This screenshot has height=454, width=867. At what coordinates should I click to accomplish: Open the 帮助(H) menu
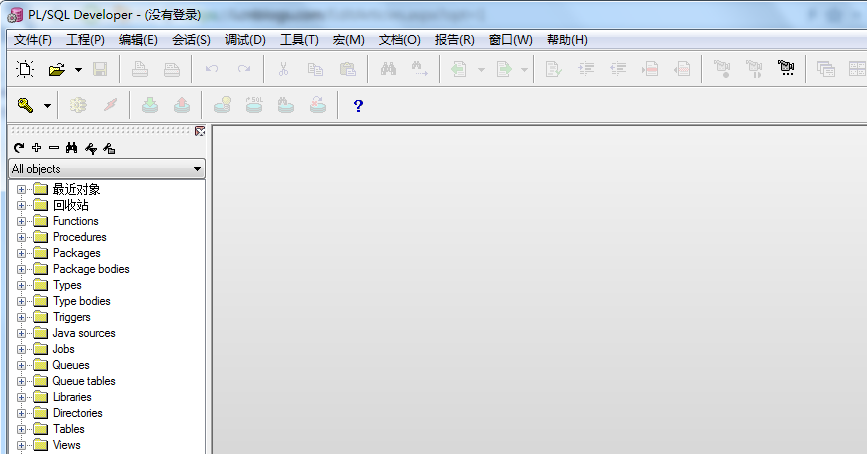point(567,40)
